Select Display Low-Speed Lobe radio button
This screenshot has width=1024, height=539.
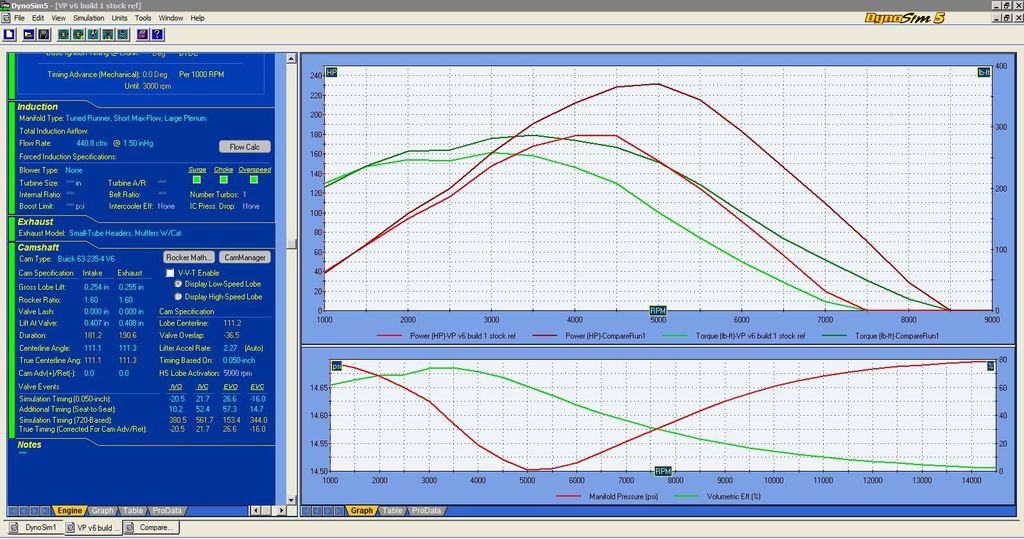coord(178,284)
